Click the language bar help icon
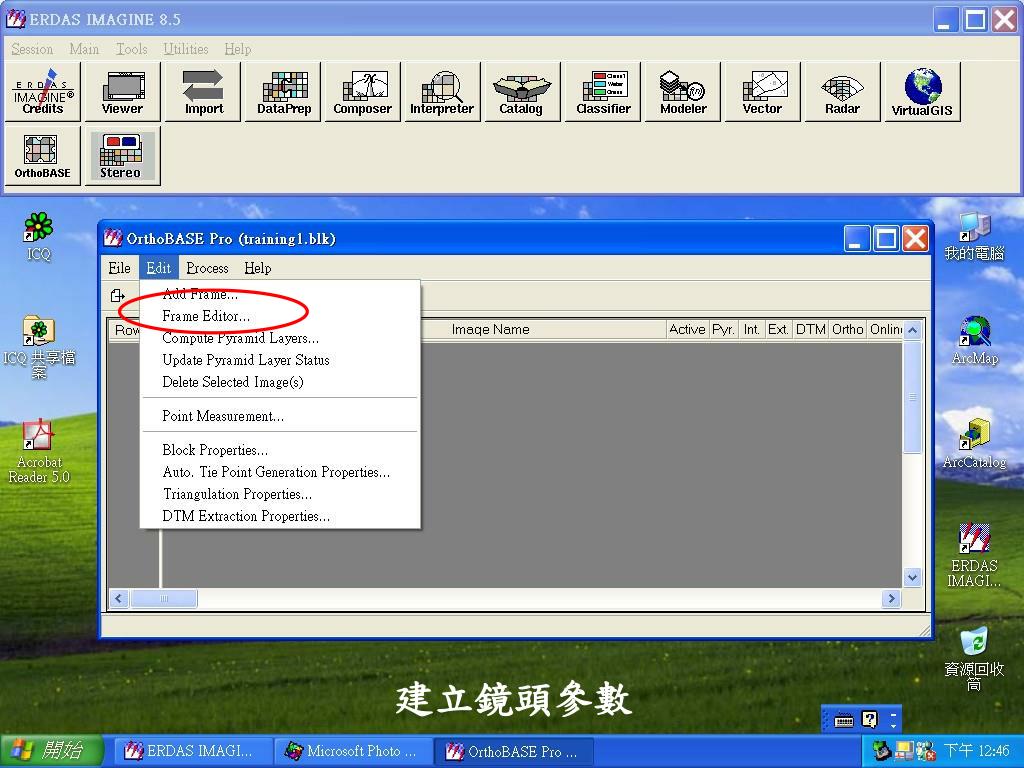The width and height of the screenshot is (1024, 768). [x=870, y=720]
